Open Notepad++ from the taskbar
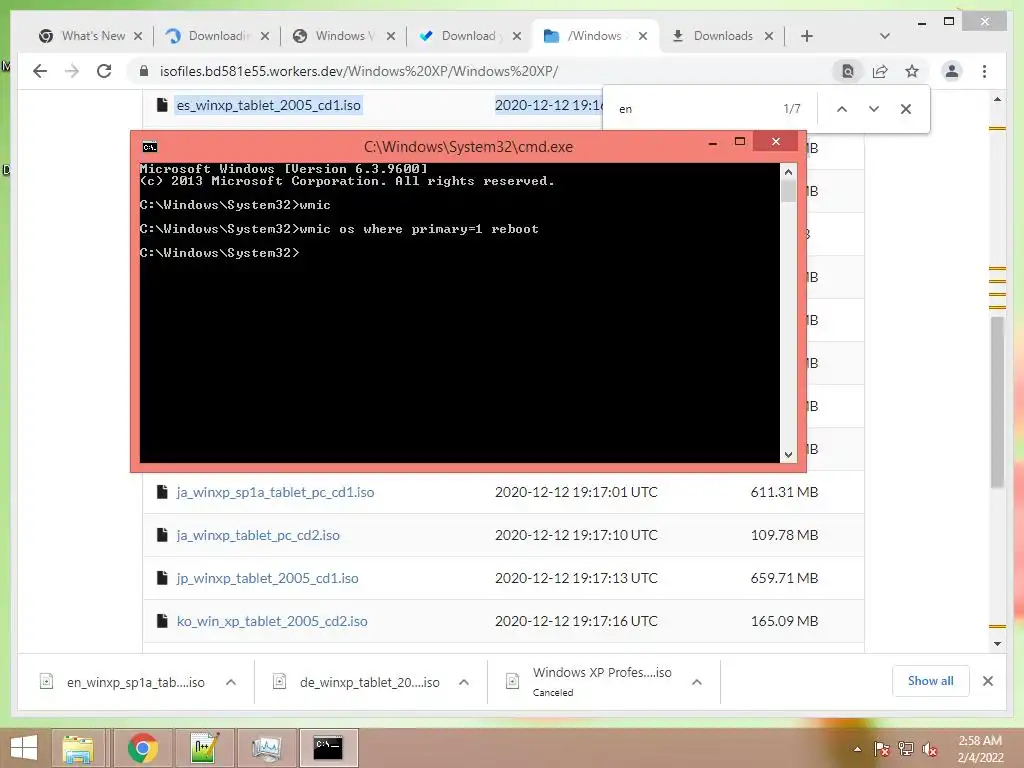This screenshot has width=1024, height=768. point(204,748)
